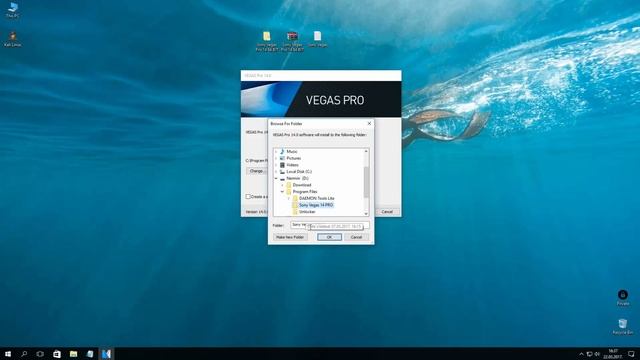The width and height of the screenshot is (640, 360).
Task: Click the Make New Folder button
Action: (290, 237)
